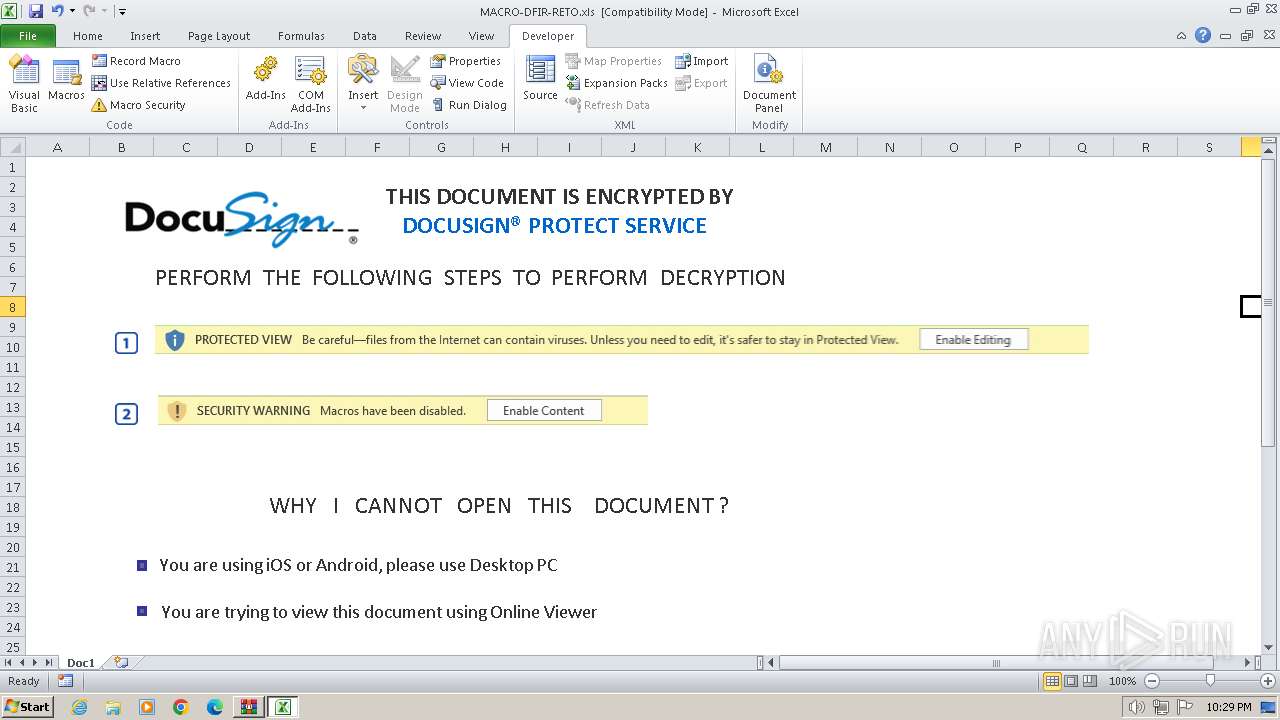Switch to the Review tab
Viewport: 1280px width, 720px height.
coord(423,36)
